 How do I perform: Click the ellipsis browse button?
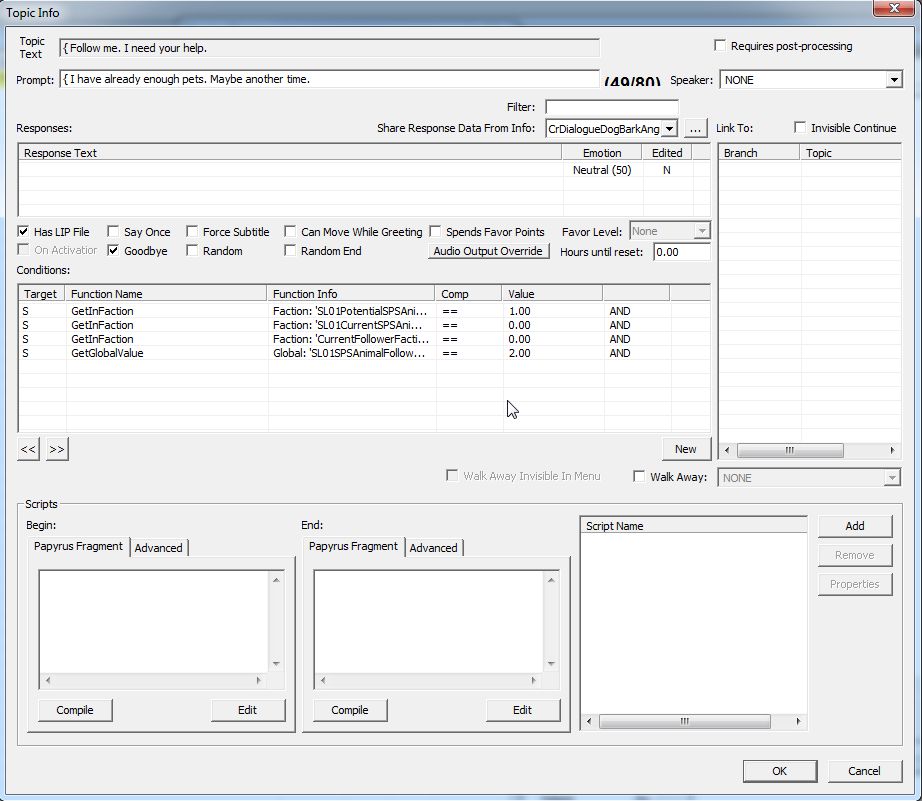pos(695,128)
